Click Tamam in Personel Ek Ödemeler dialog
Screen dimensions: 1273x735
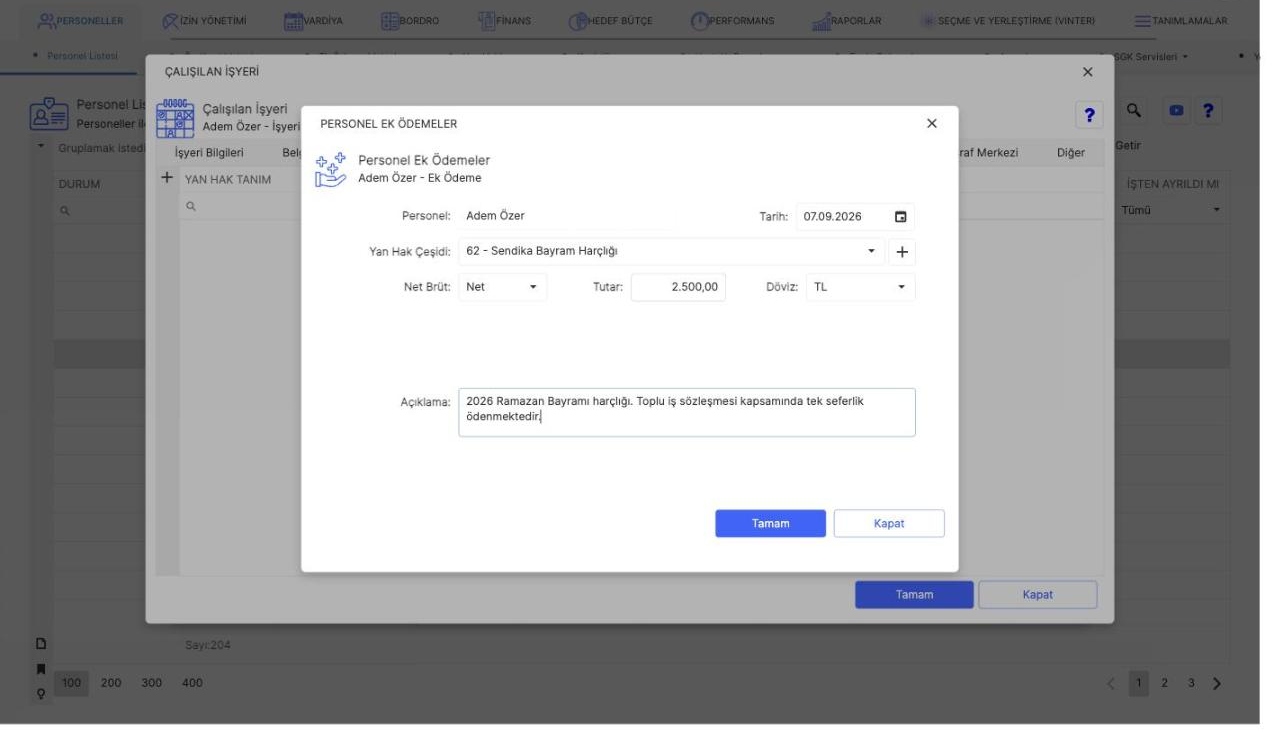click(x=770, y=524)
